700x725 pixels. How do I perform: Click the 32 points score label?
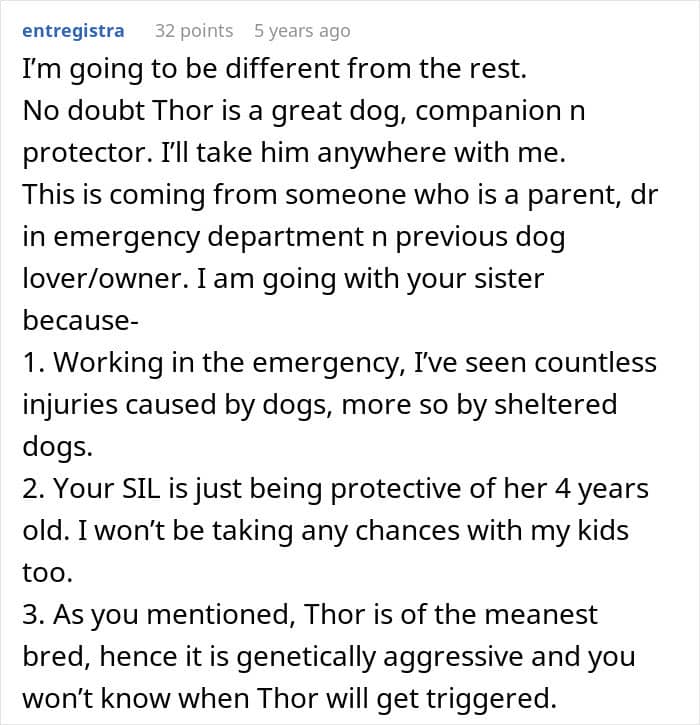[x=194, y=31]
